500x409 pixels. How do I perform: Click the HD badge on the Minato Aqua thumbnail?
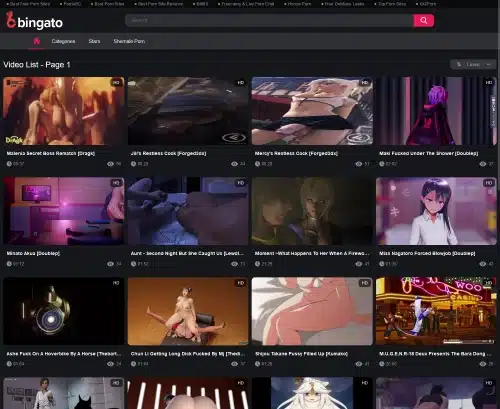click(116, 183)
